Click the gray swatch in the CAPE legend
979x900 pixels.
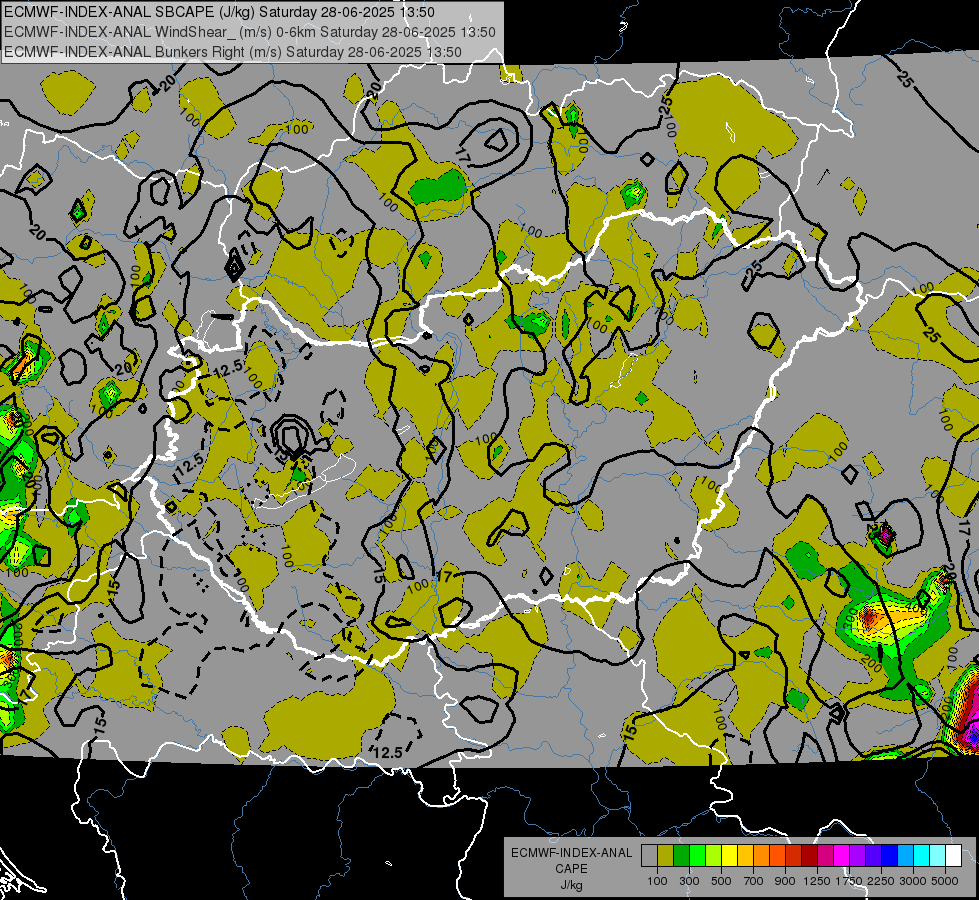tap(649, 855)
